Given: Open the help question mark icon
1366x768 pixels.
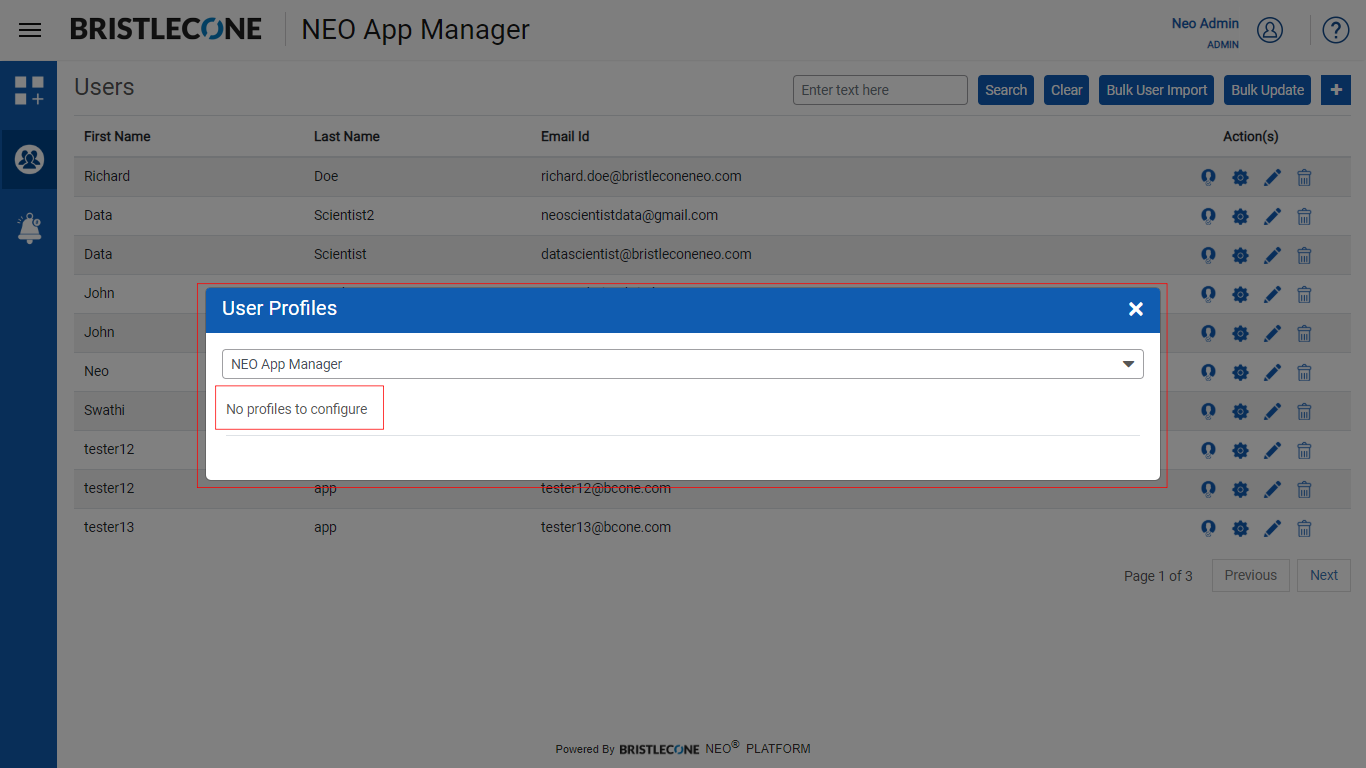Looking at the screenshot, I should (x=1336, y=30).
